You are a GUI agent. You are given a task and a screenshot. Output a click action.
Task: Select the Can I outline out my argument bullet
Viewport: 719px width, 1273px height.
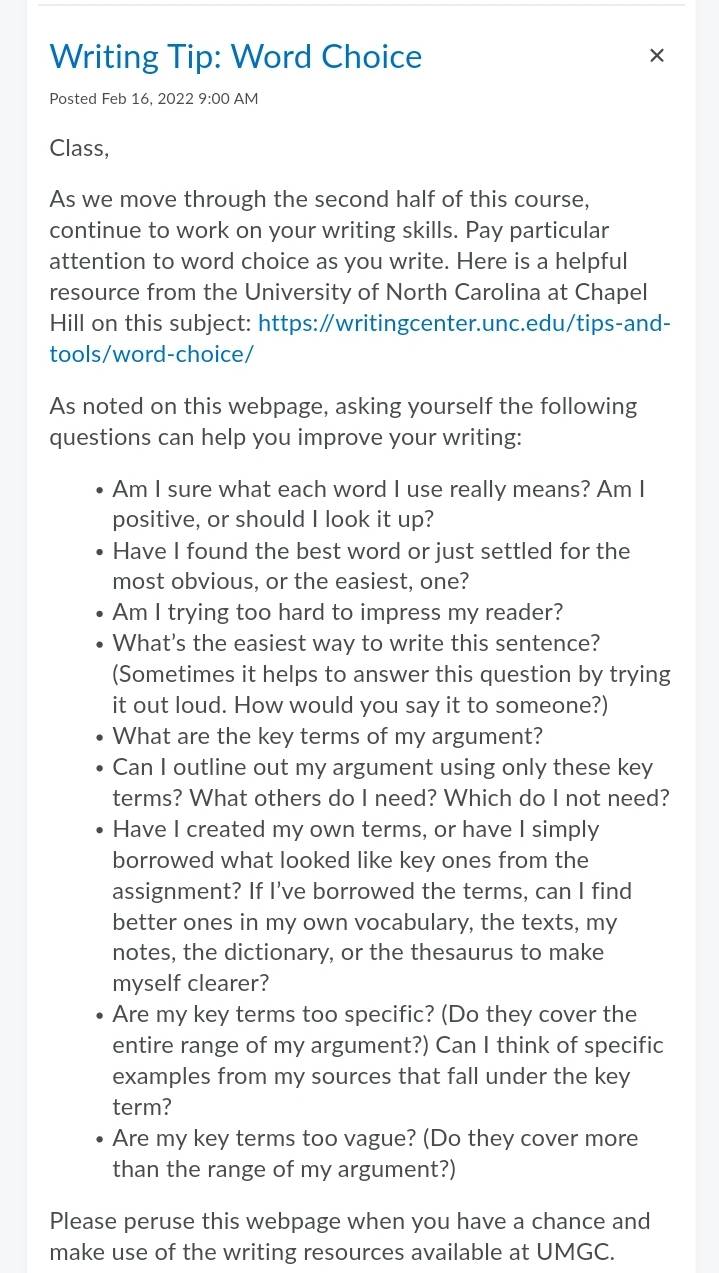coord(391,782)
